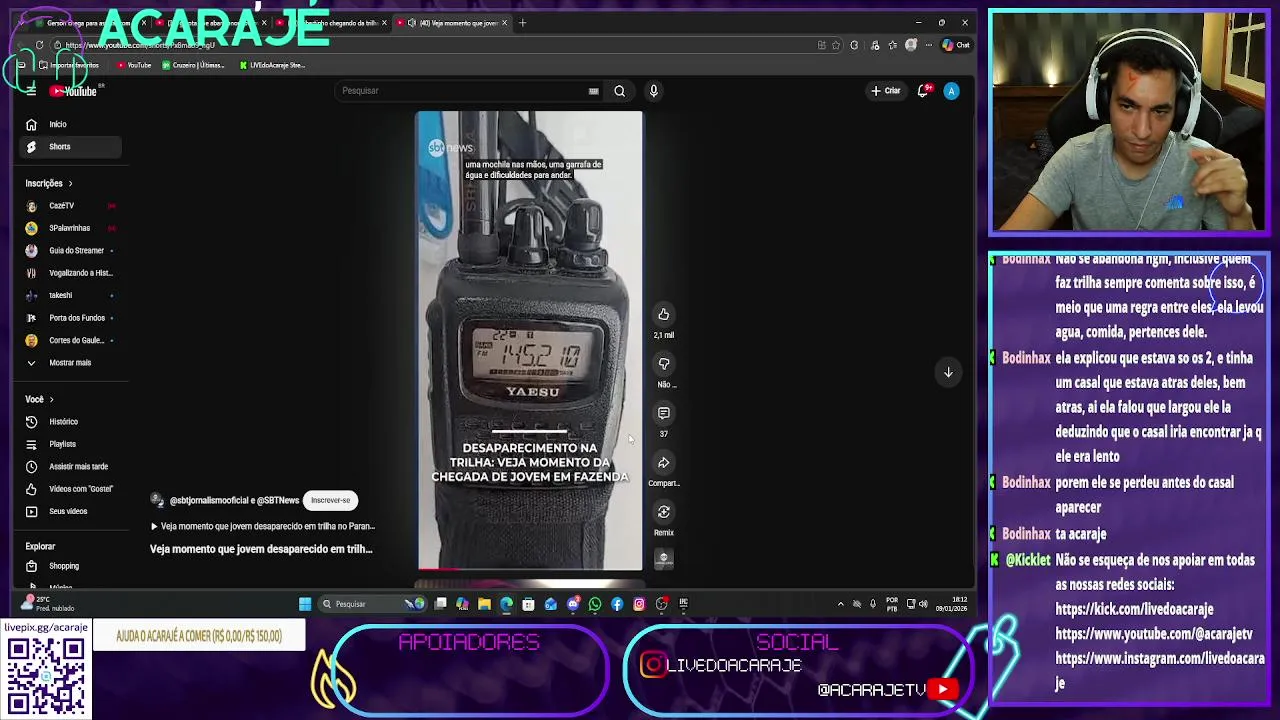Open the on-screen keyboard icon in the search box
The width and height of the screenshot is (1280, 720).
point(594,91)
